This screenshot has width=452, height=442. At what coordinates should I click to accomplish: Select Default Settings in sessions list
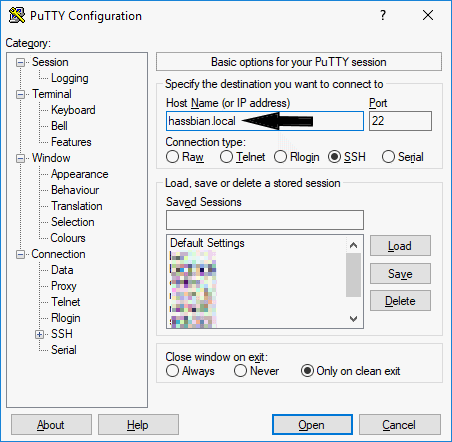click(207, 243)
